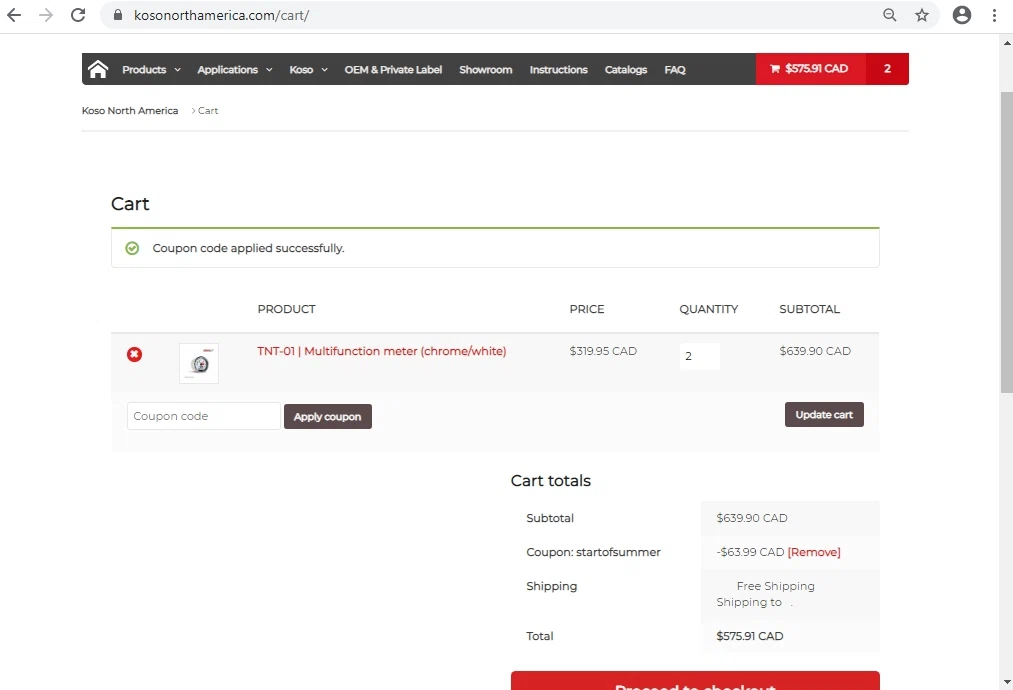
Task: Bookmark this page with the star icon
Action: click(922, 15)
